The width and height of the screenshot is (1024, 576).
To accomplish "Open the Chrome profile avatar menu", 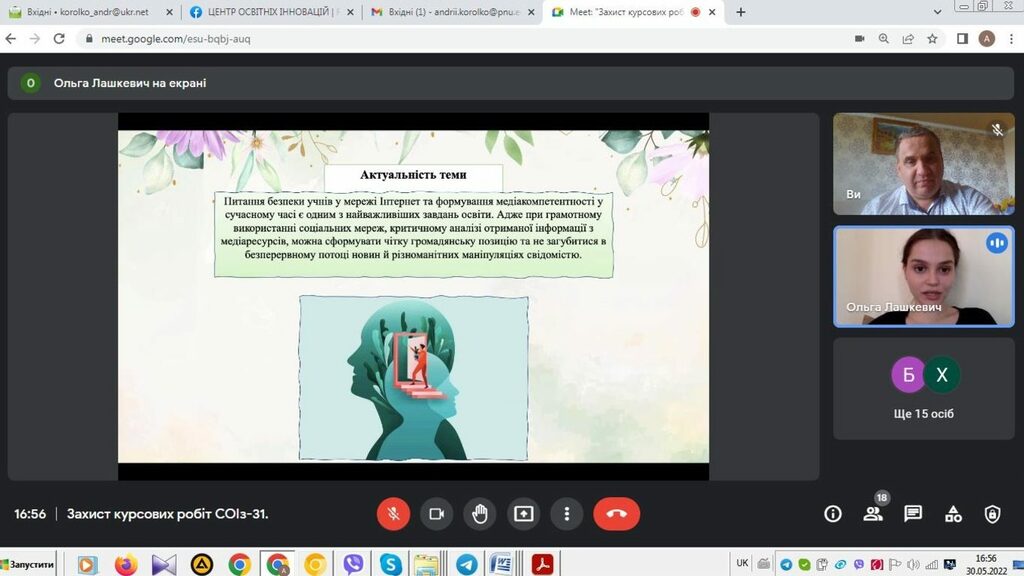I will (x=987, y=39).
